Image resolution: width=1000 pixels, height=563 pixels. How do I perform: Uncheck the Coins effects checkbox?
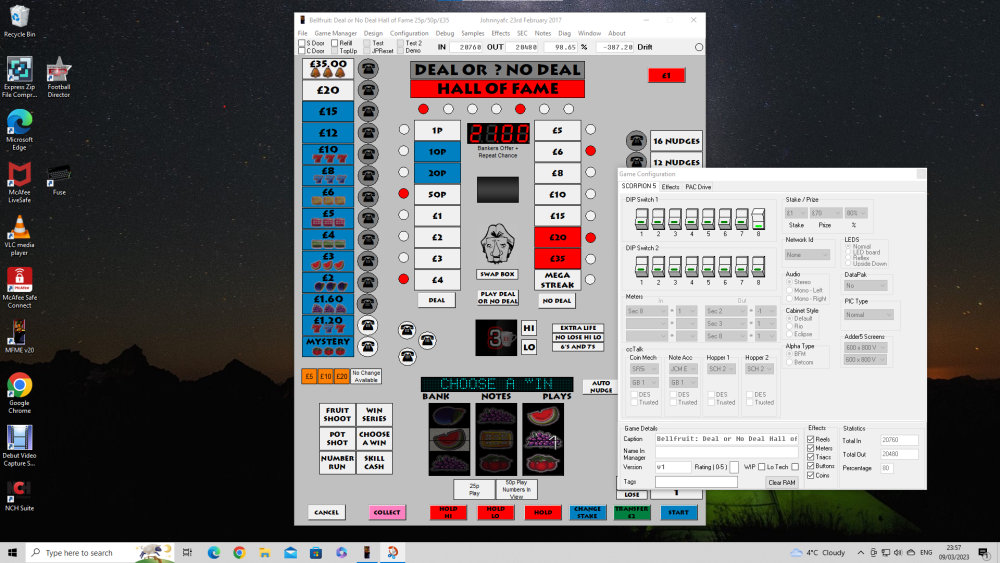point(811,475)
